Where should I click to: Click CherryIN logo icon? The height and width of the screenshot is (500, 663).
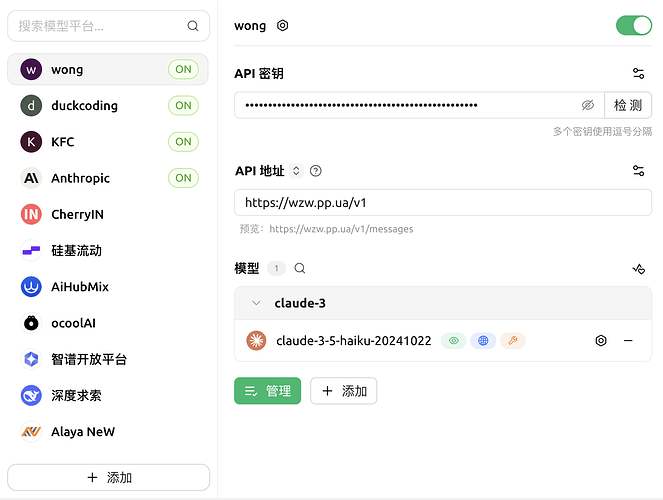click(31, 214)
